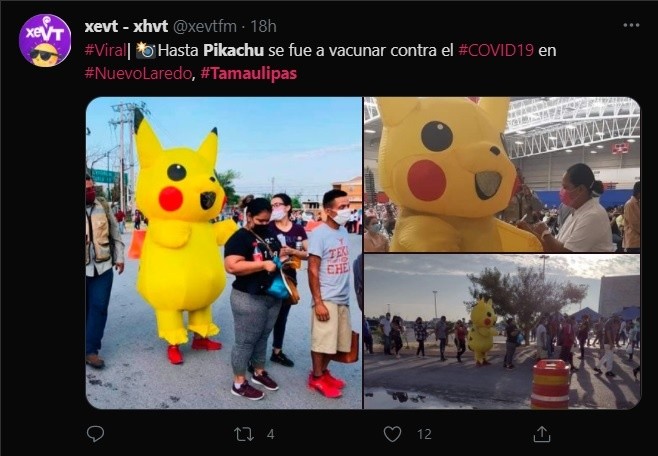
Task: Visit the @xevtfm handle
Action: [x=205, y=27]
